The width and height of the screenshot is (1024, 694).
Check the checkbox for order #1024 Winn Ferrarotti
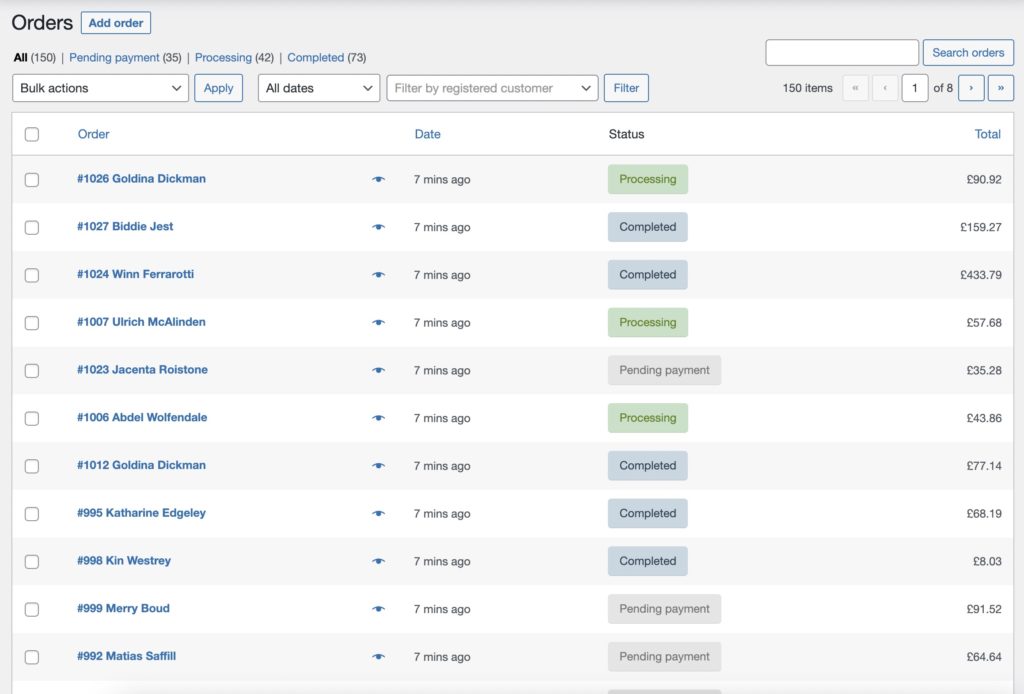pyautogui.click(x=31, y=274)
